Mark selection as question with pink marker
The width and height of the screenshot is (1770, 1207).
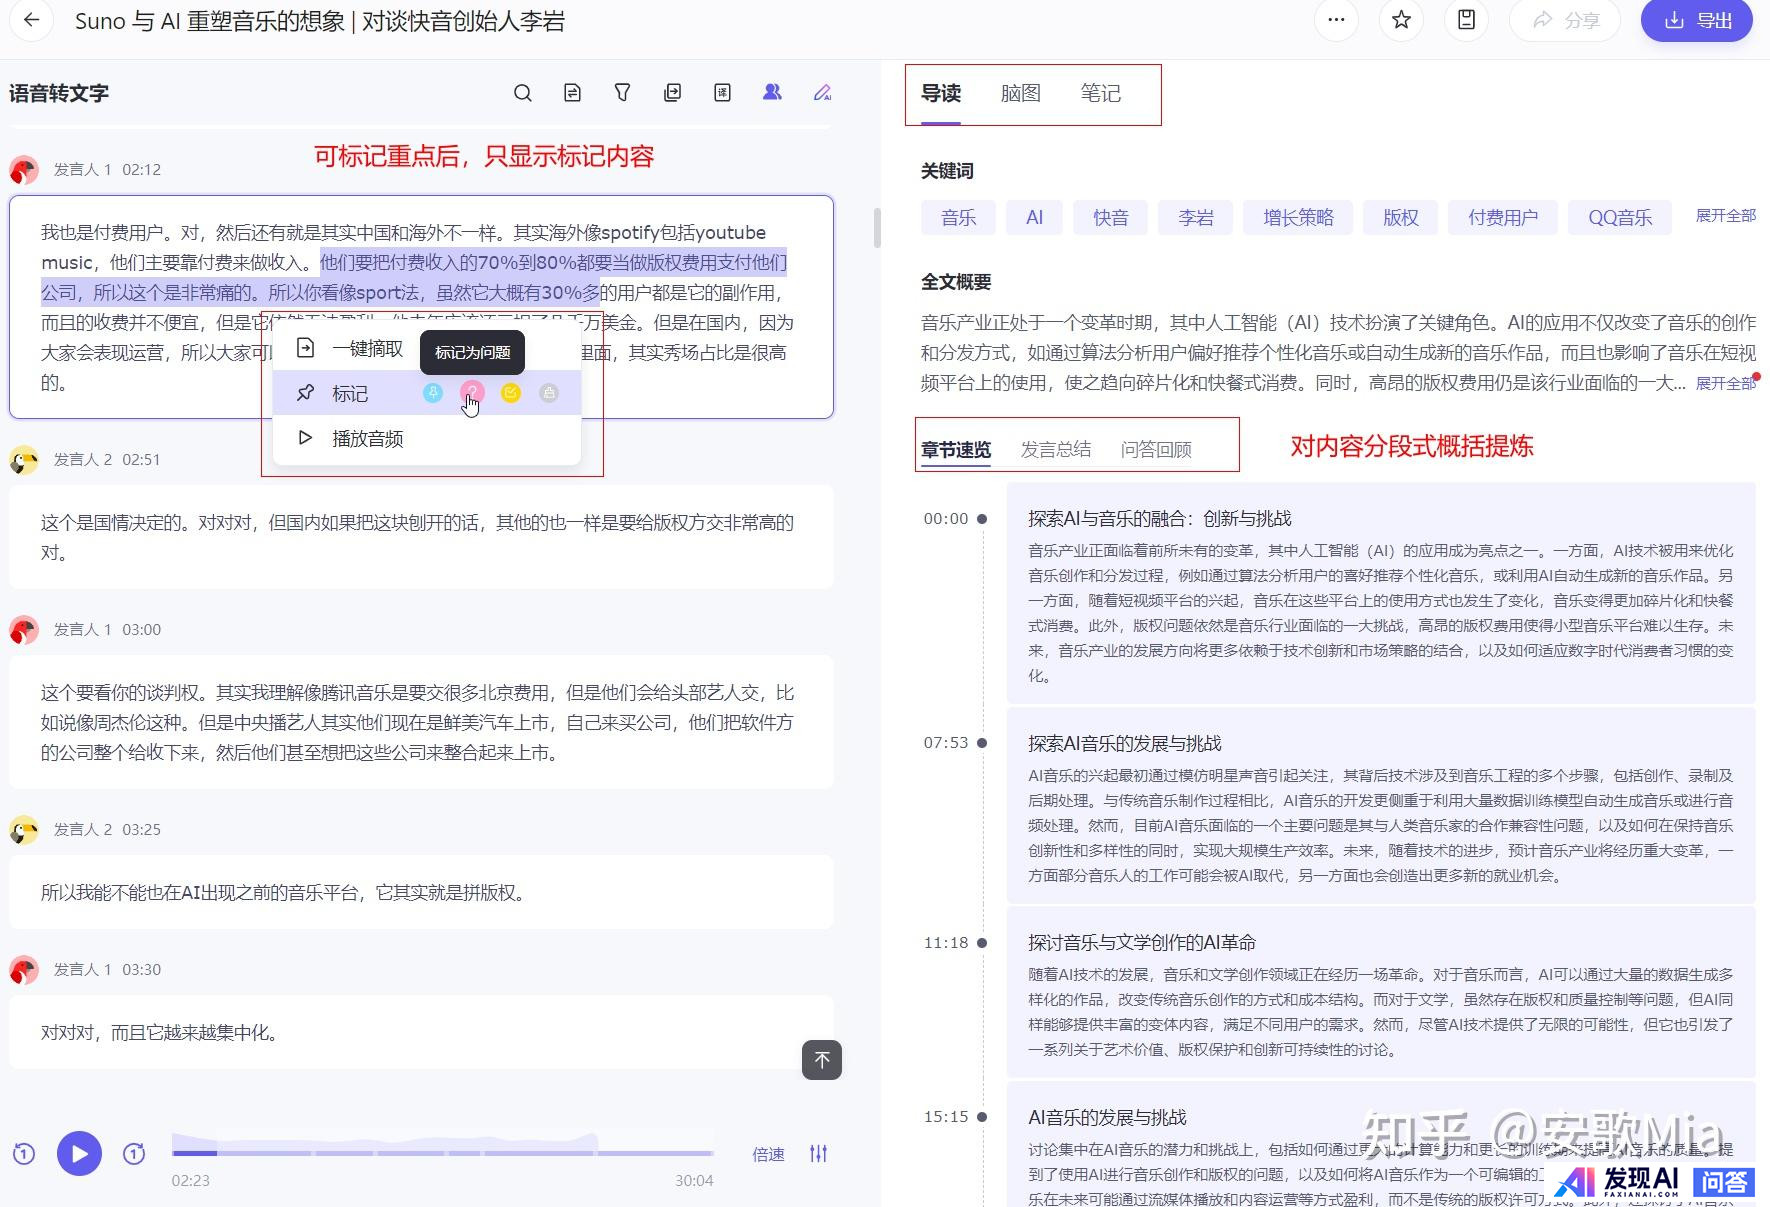472,393
